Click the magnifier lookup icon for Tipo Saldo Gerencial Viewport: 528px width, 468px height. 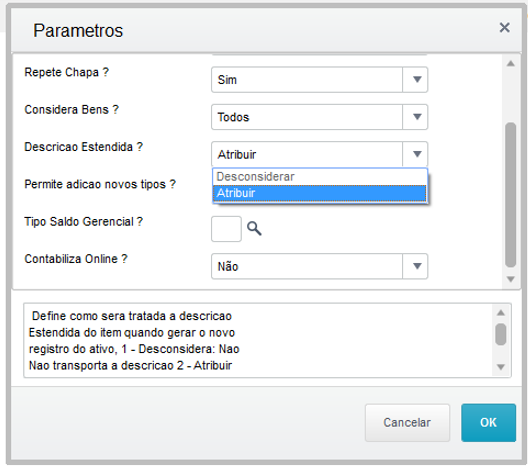tap(254, 229)
